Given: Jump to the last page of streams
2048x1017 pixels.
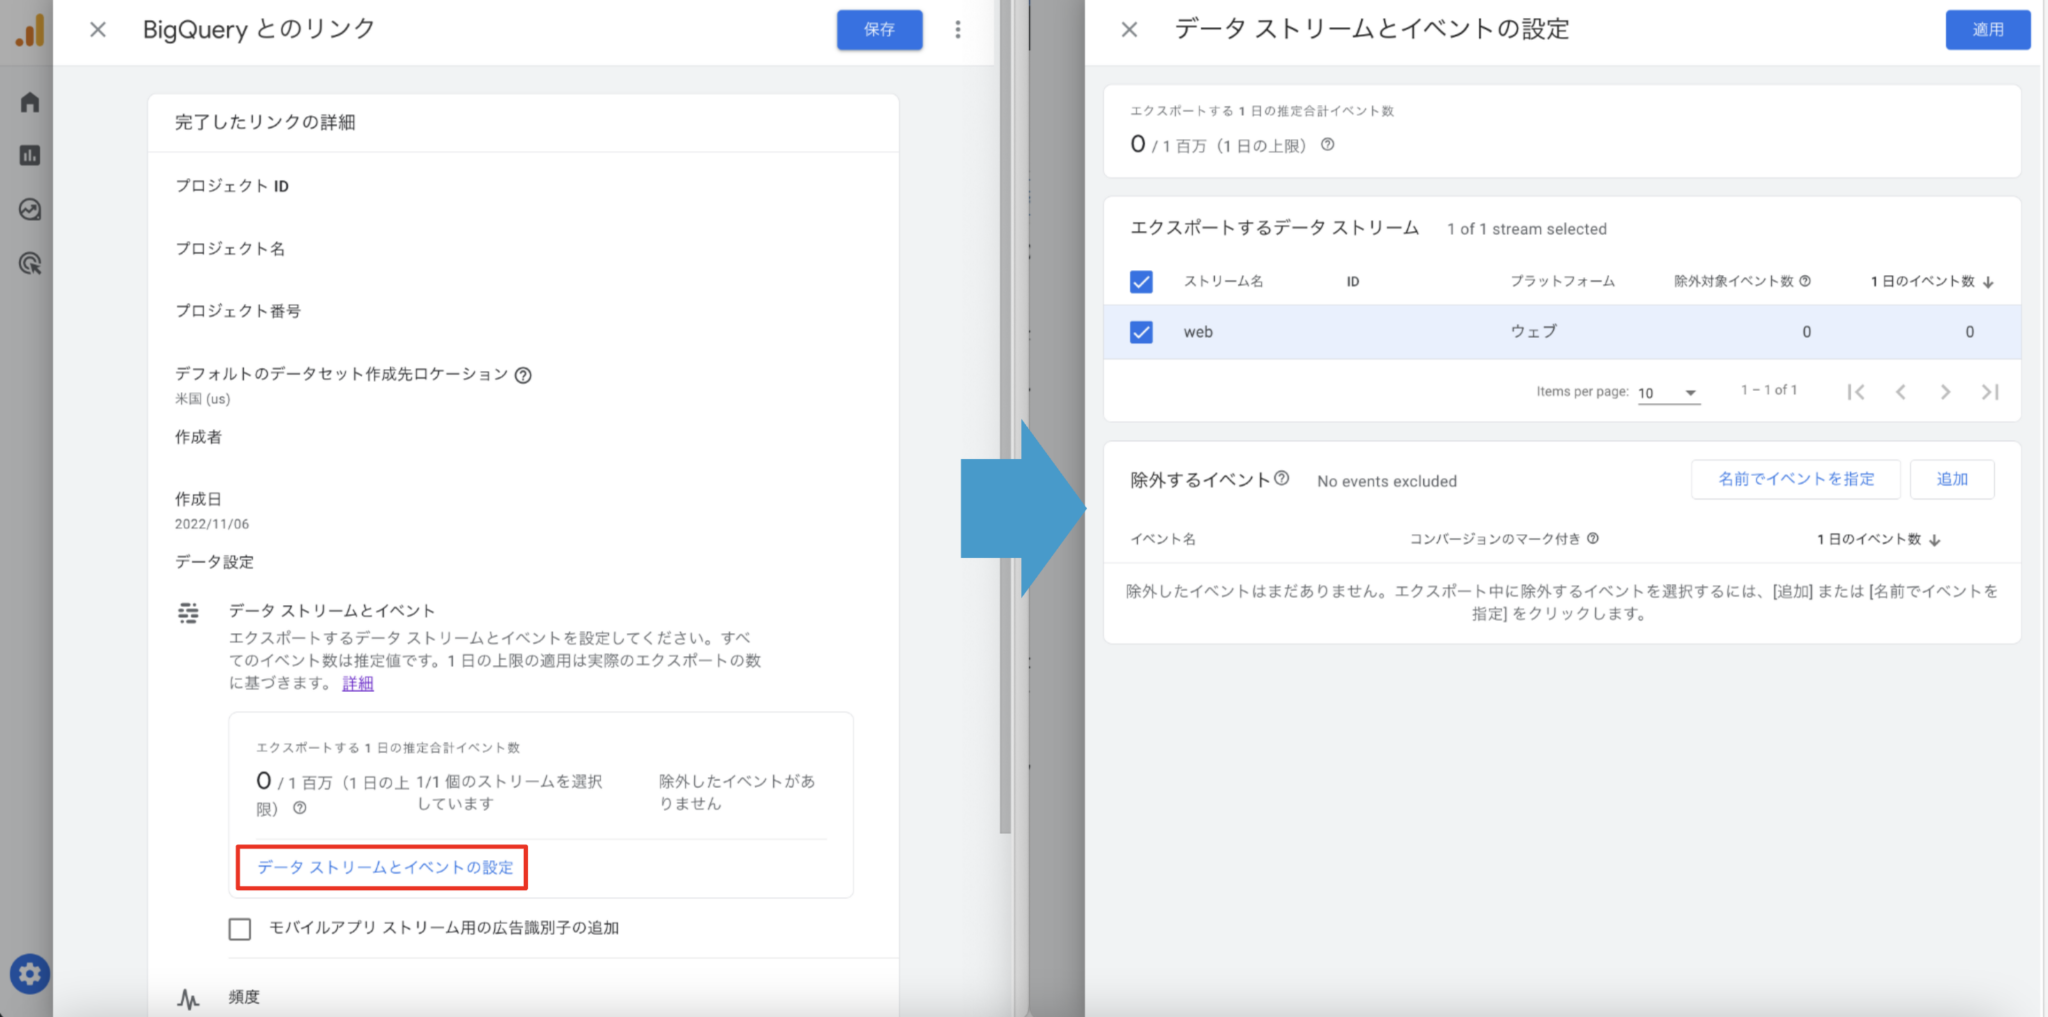Looking at the screenshot, I should coord(1991,391).
